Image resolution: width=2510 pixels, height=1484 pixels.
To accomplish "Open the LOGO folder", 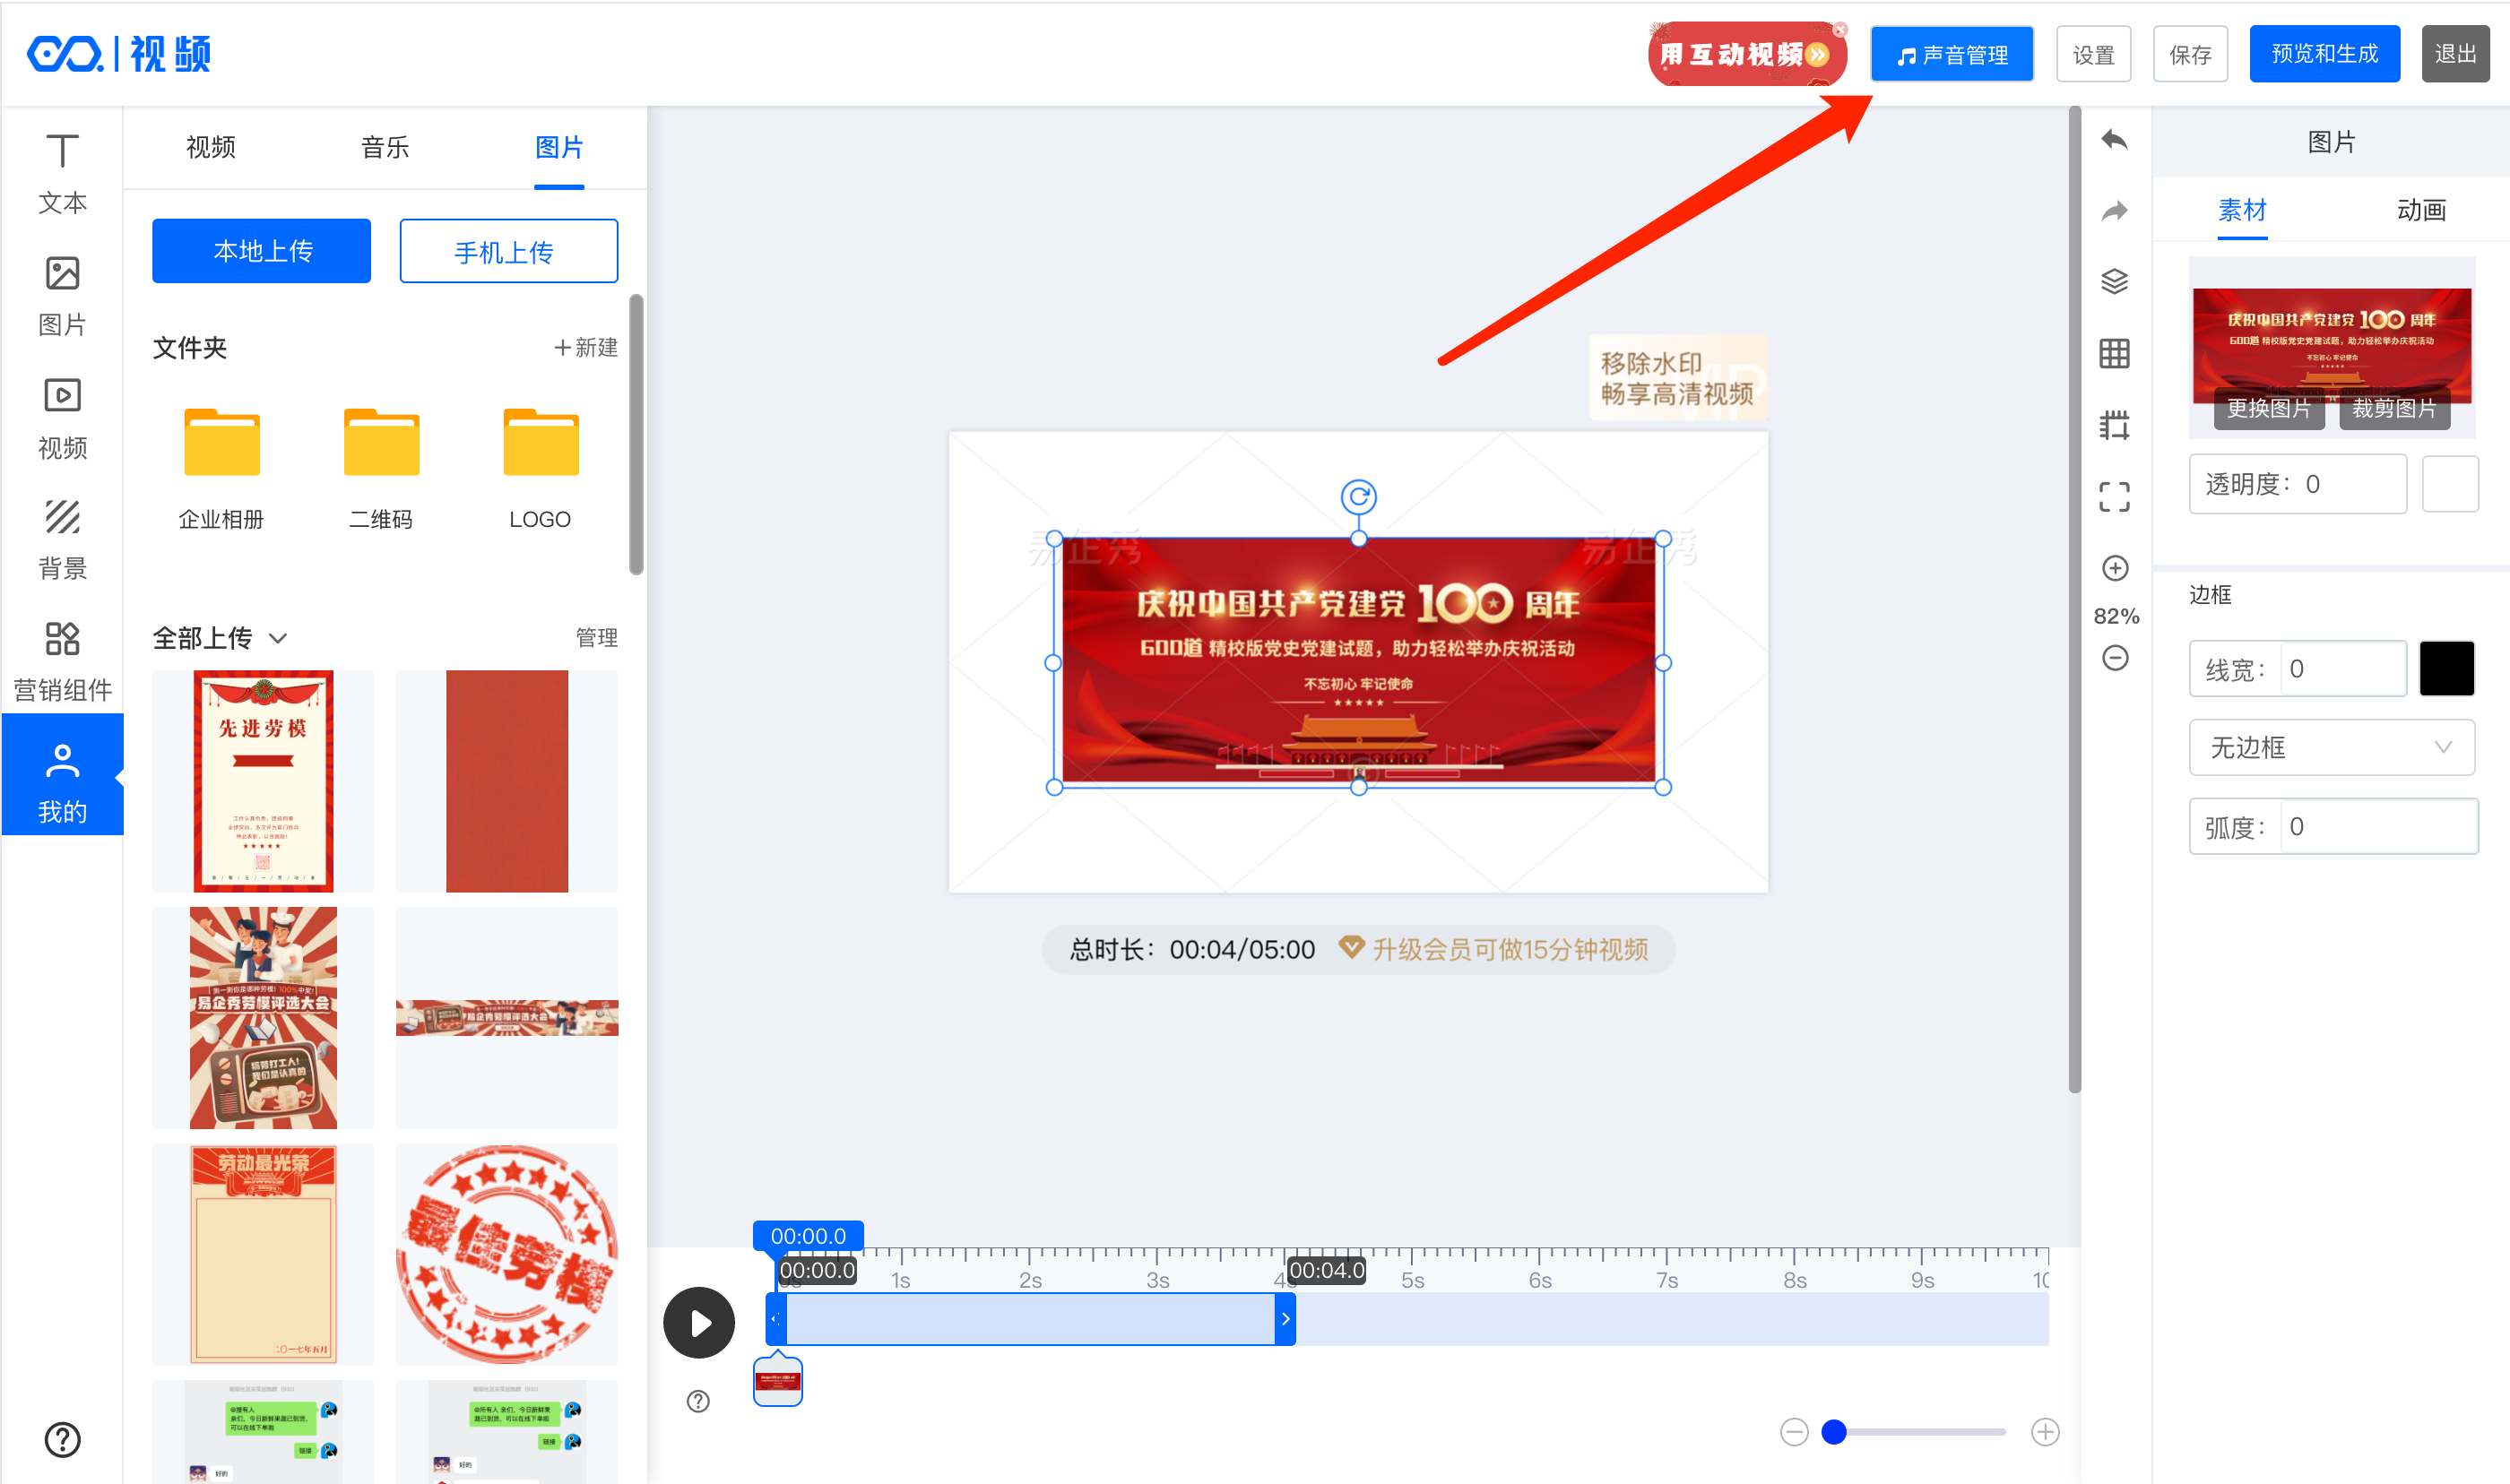I will (540, 468).
